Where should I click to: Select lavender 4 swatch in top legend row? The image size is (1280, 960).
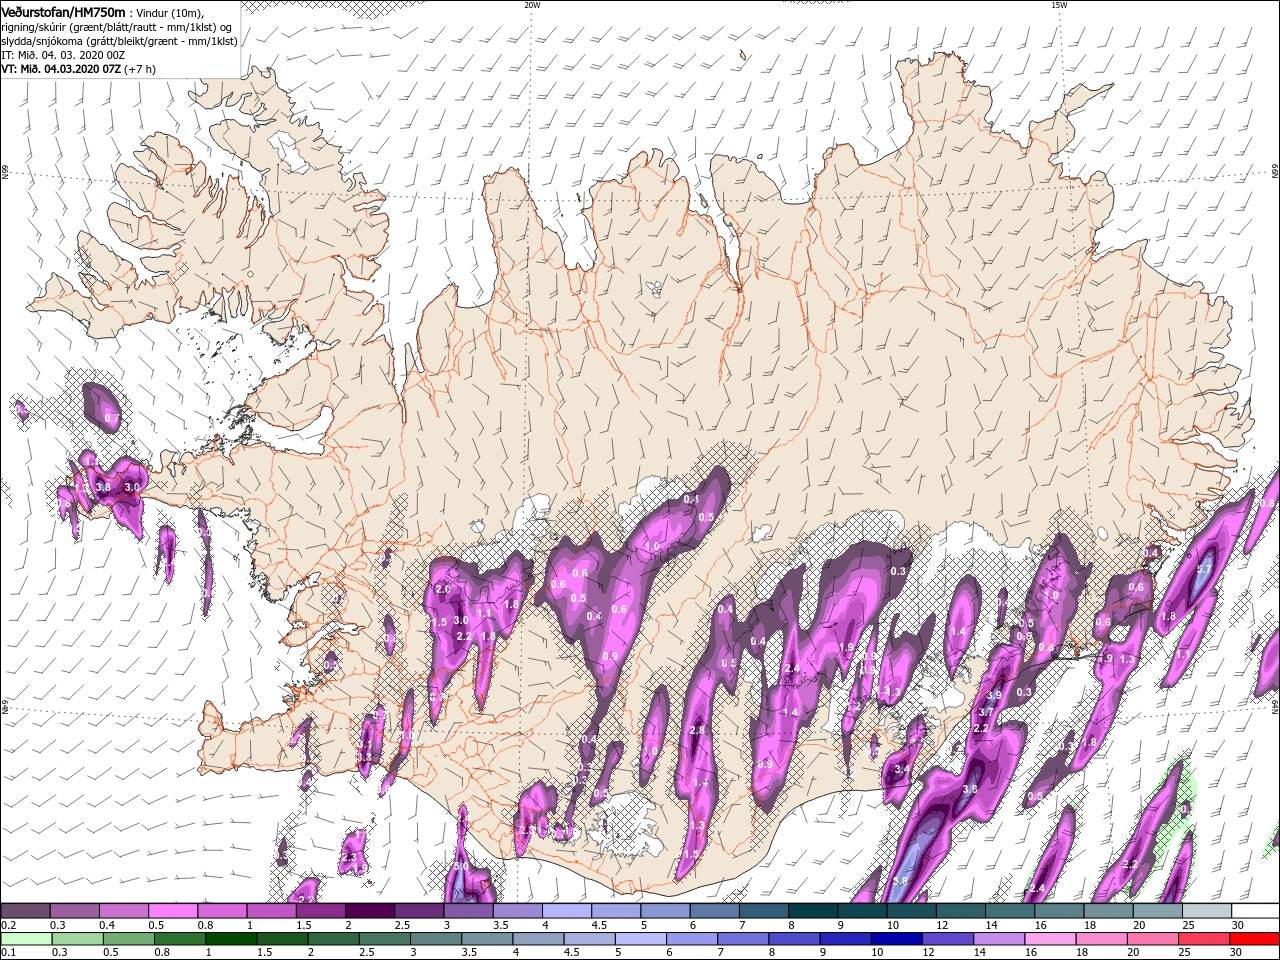pos(566,911)
